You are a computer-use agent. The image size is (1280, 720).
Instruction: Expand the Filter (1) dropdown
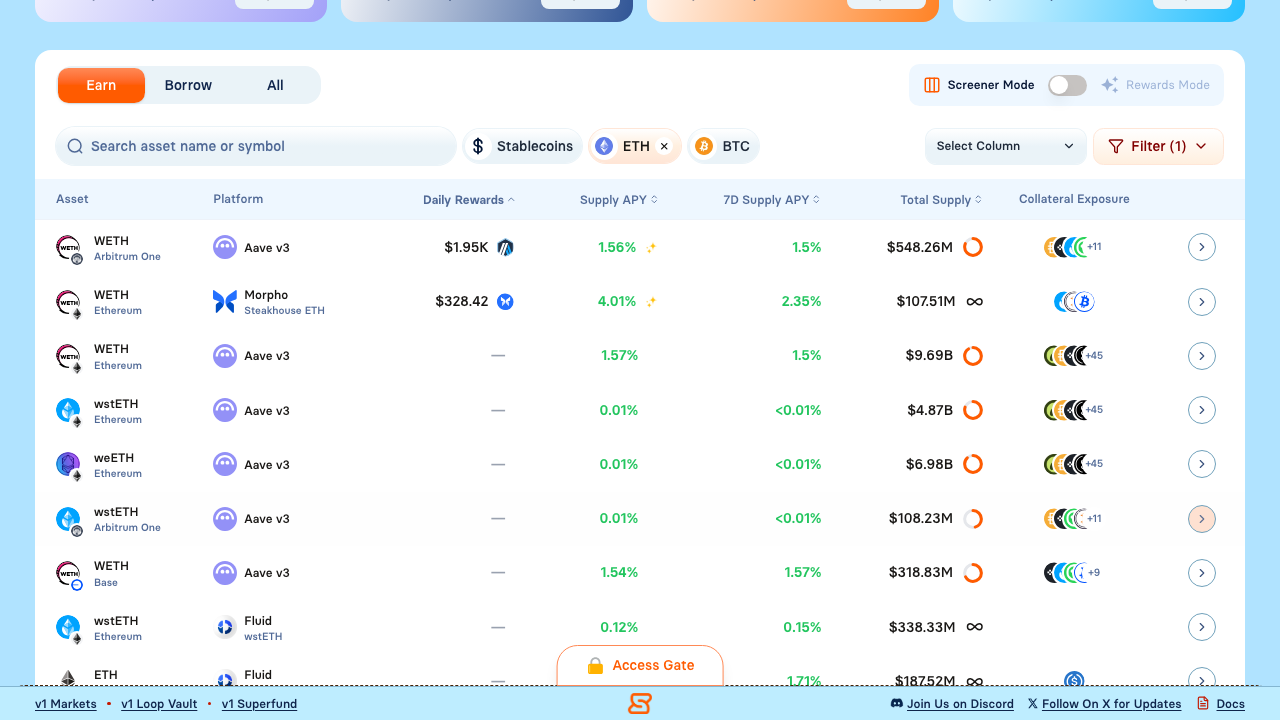(x=1158, y=146)
